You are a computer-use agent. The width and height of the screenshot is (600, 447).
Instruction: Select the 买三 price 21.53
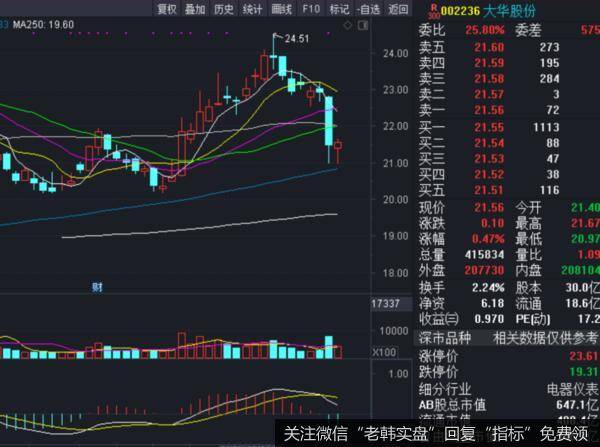pyautogui.click(x=489, y=159)
